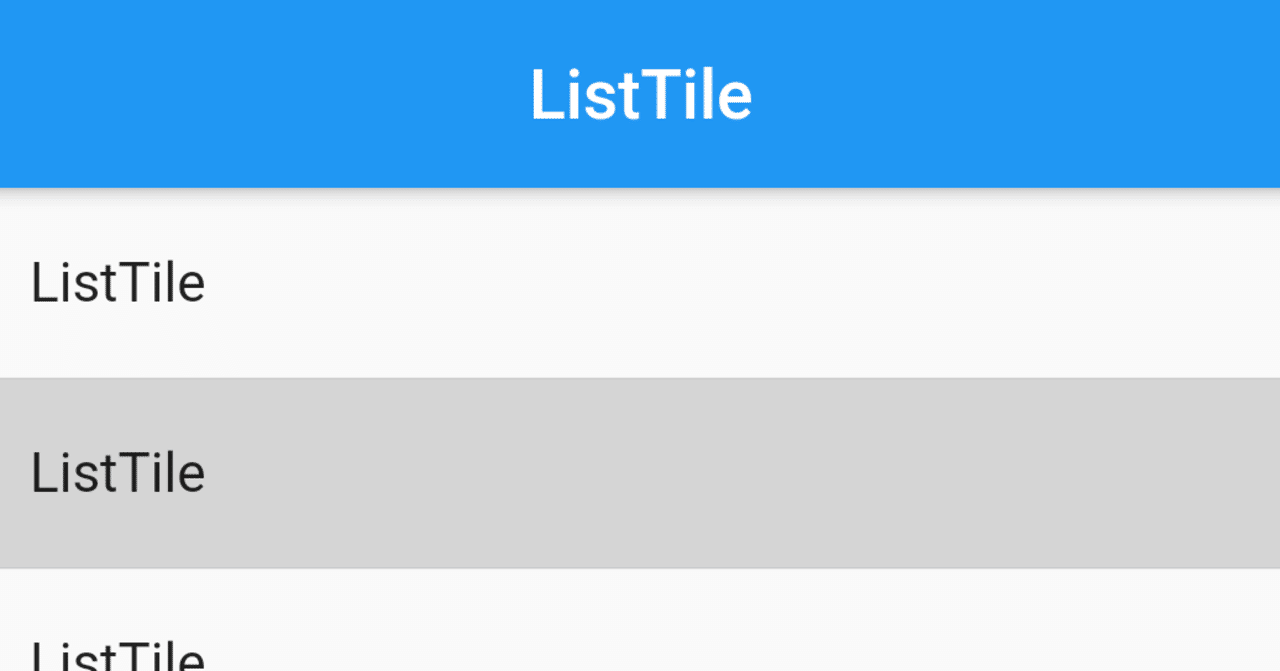Click the bottom ListTile text label
Viewport: 1280px width, 671px height.
pyautogui.click(x=117, y=655)
